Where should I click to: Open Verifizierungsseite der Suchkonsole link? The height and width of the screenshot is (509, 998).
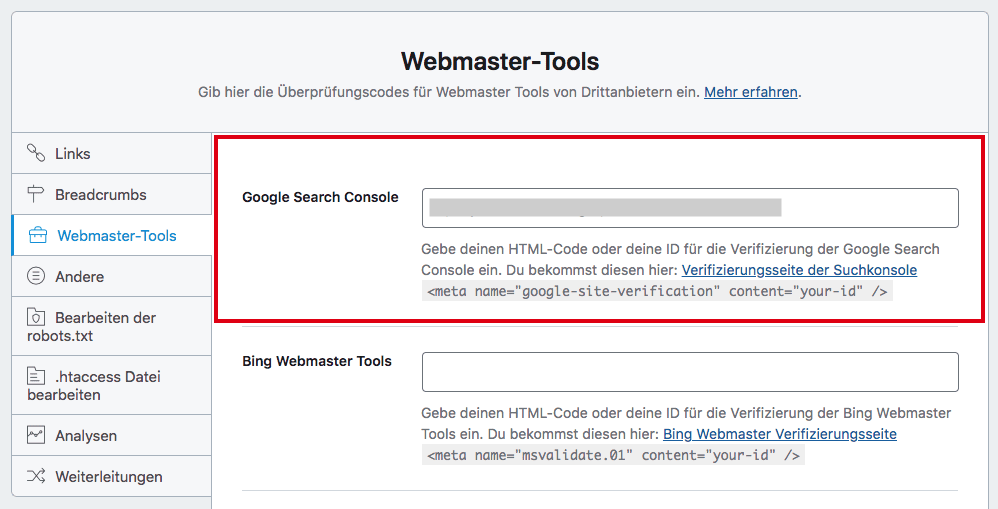tap(799, 270)
